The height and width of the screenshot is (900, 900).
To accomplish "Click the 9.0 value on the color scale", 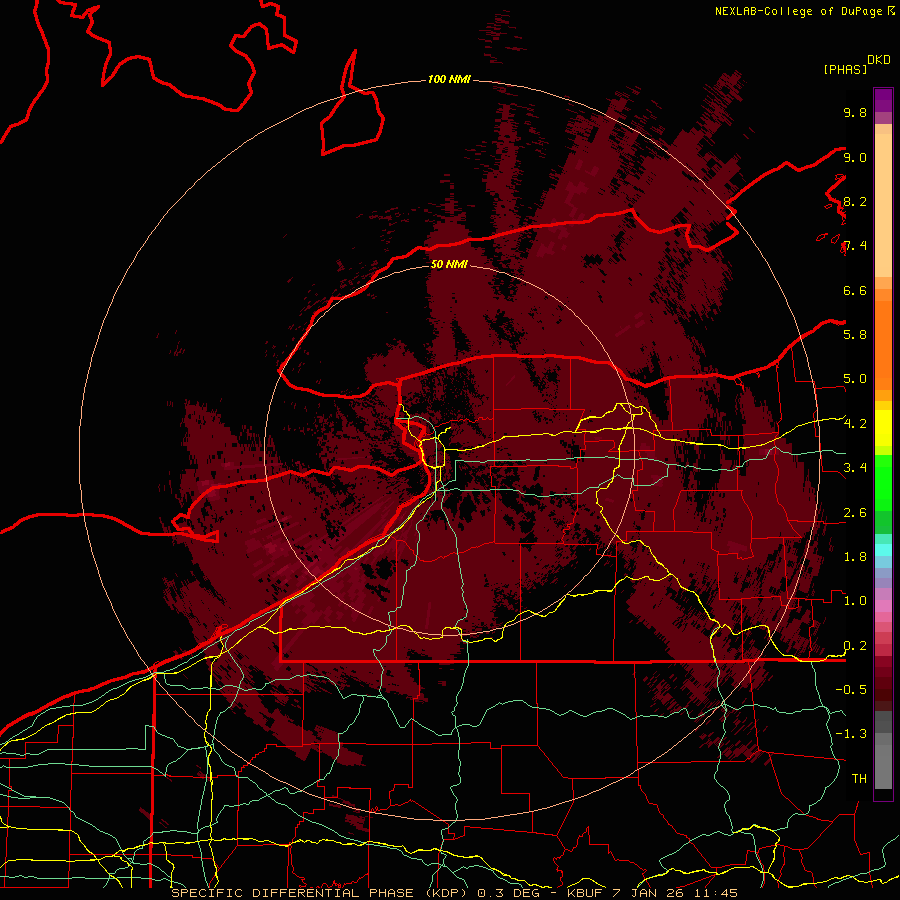I will pos(855,157).
